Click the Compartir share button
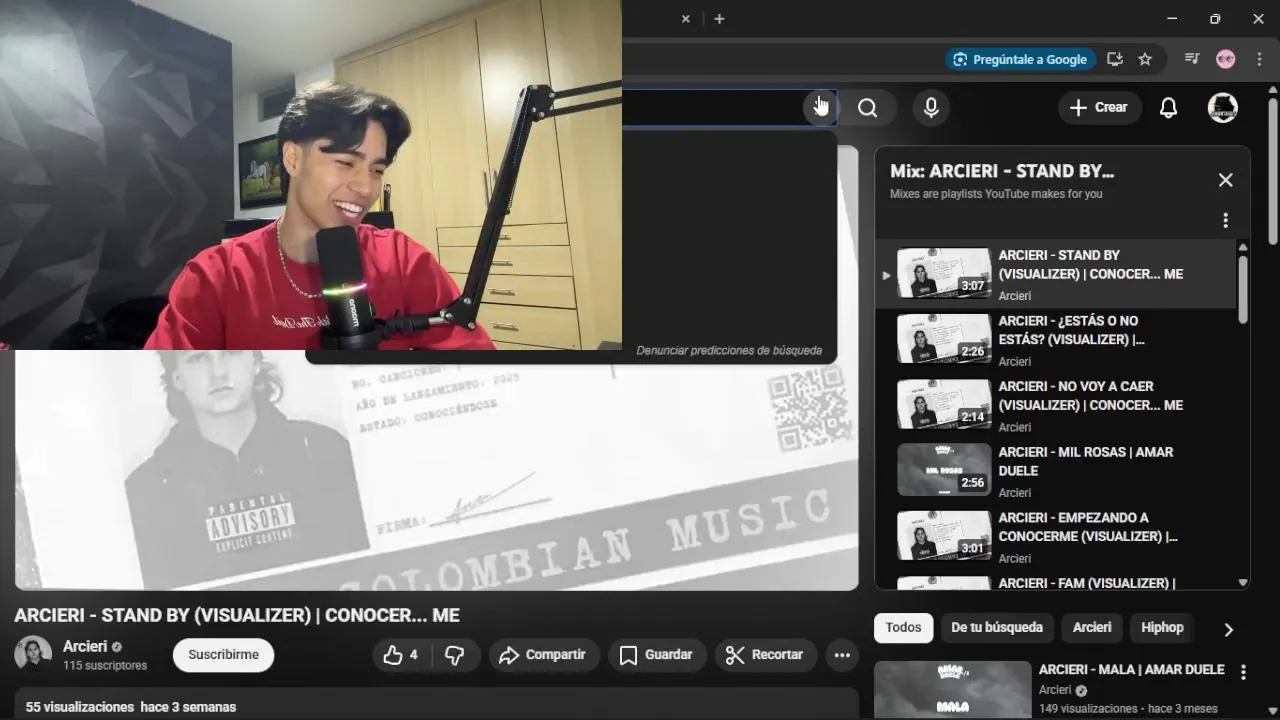The height and width of the screenshot is (720, 1280). (x=543, y=655)
